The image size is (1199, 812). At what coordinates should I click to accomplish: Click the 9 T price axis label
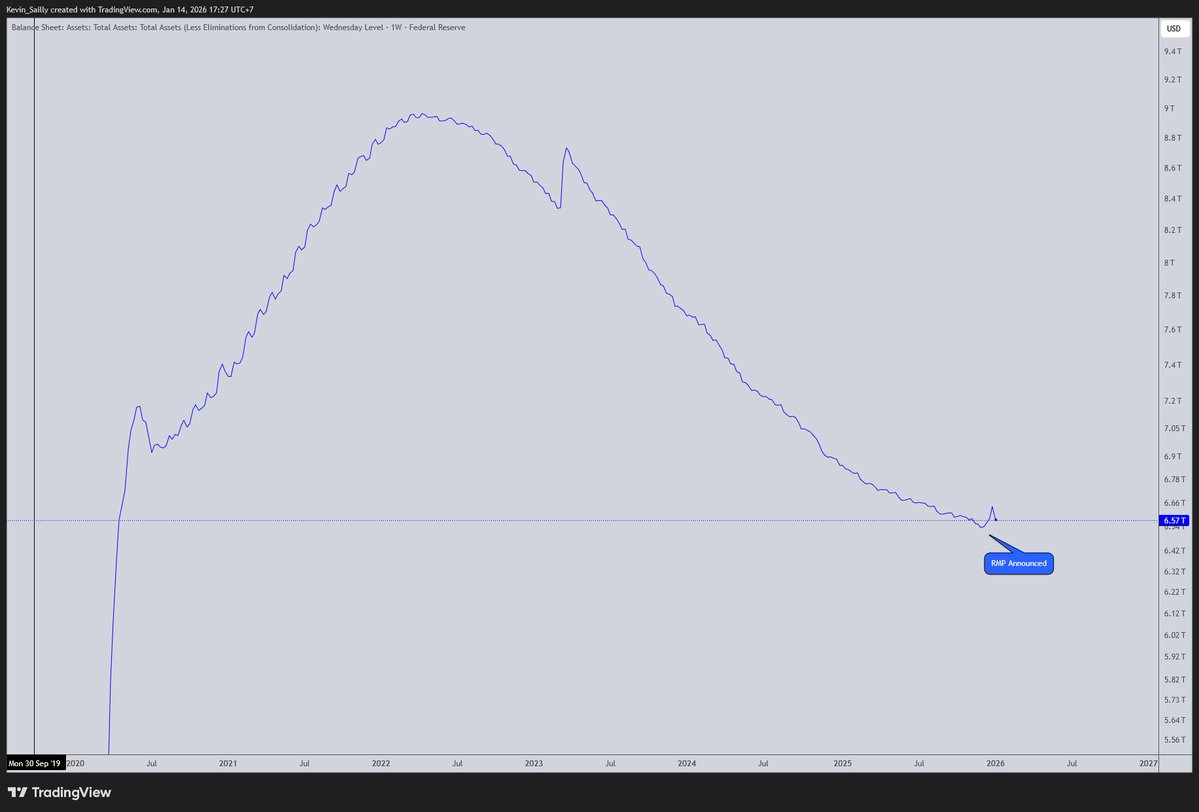coord(1169,109)
